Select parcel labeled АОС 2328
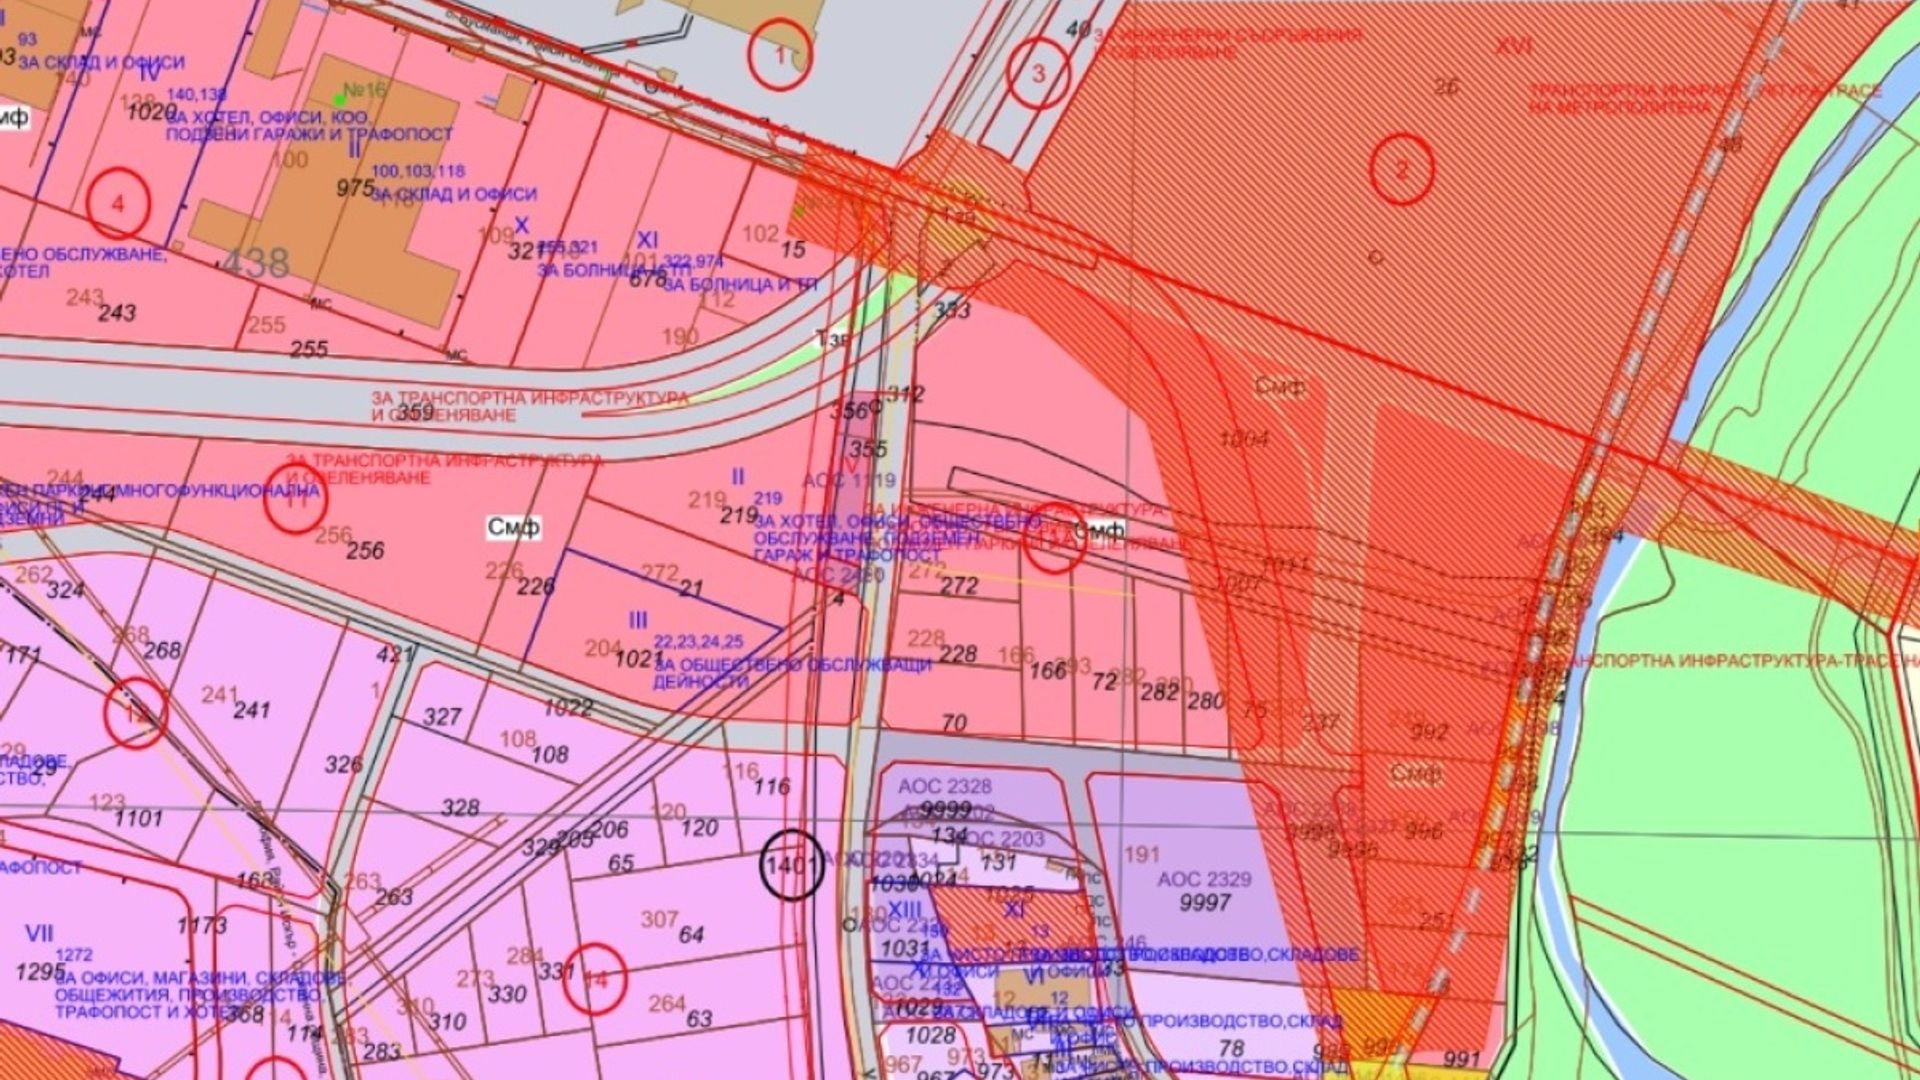 pos(944,787)
